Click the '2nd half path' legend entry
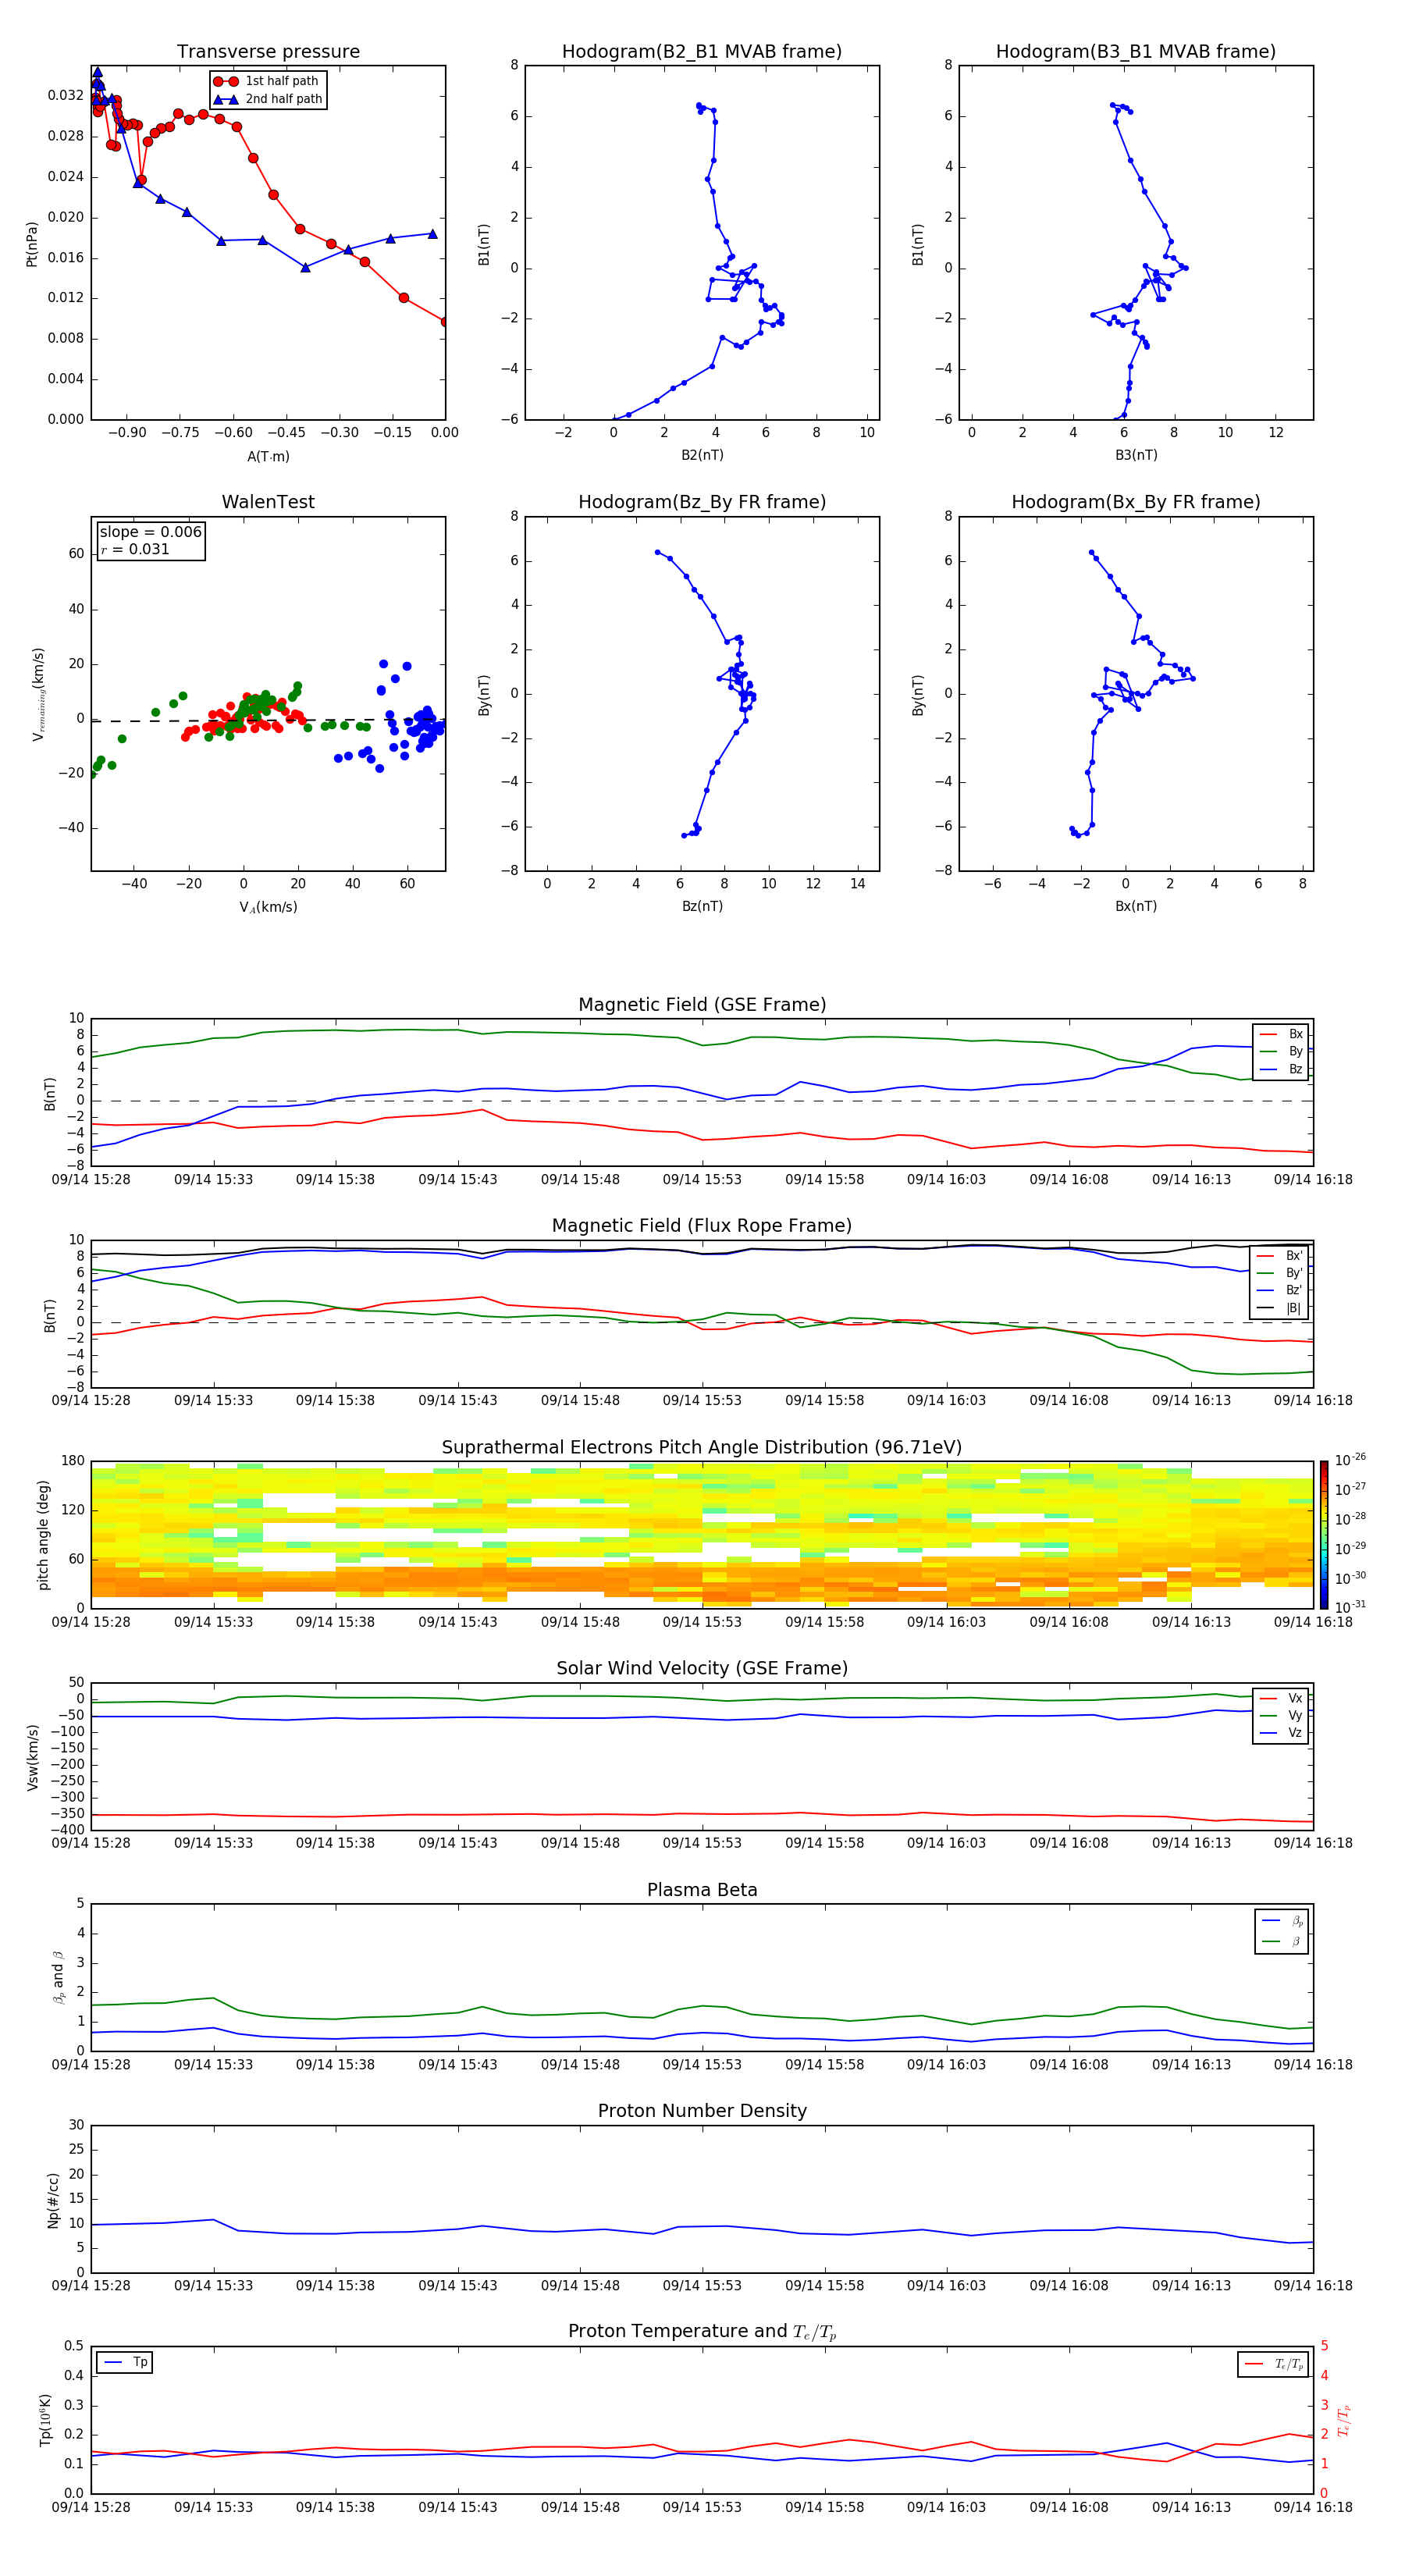The width and height of the screenshot is (1405, 2576). 267,99
